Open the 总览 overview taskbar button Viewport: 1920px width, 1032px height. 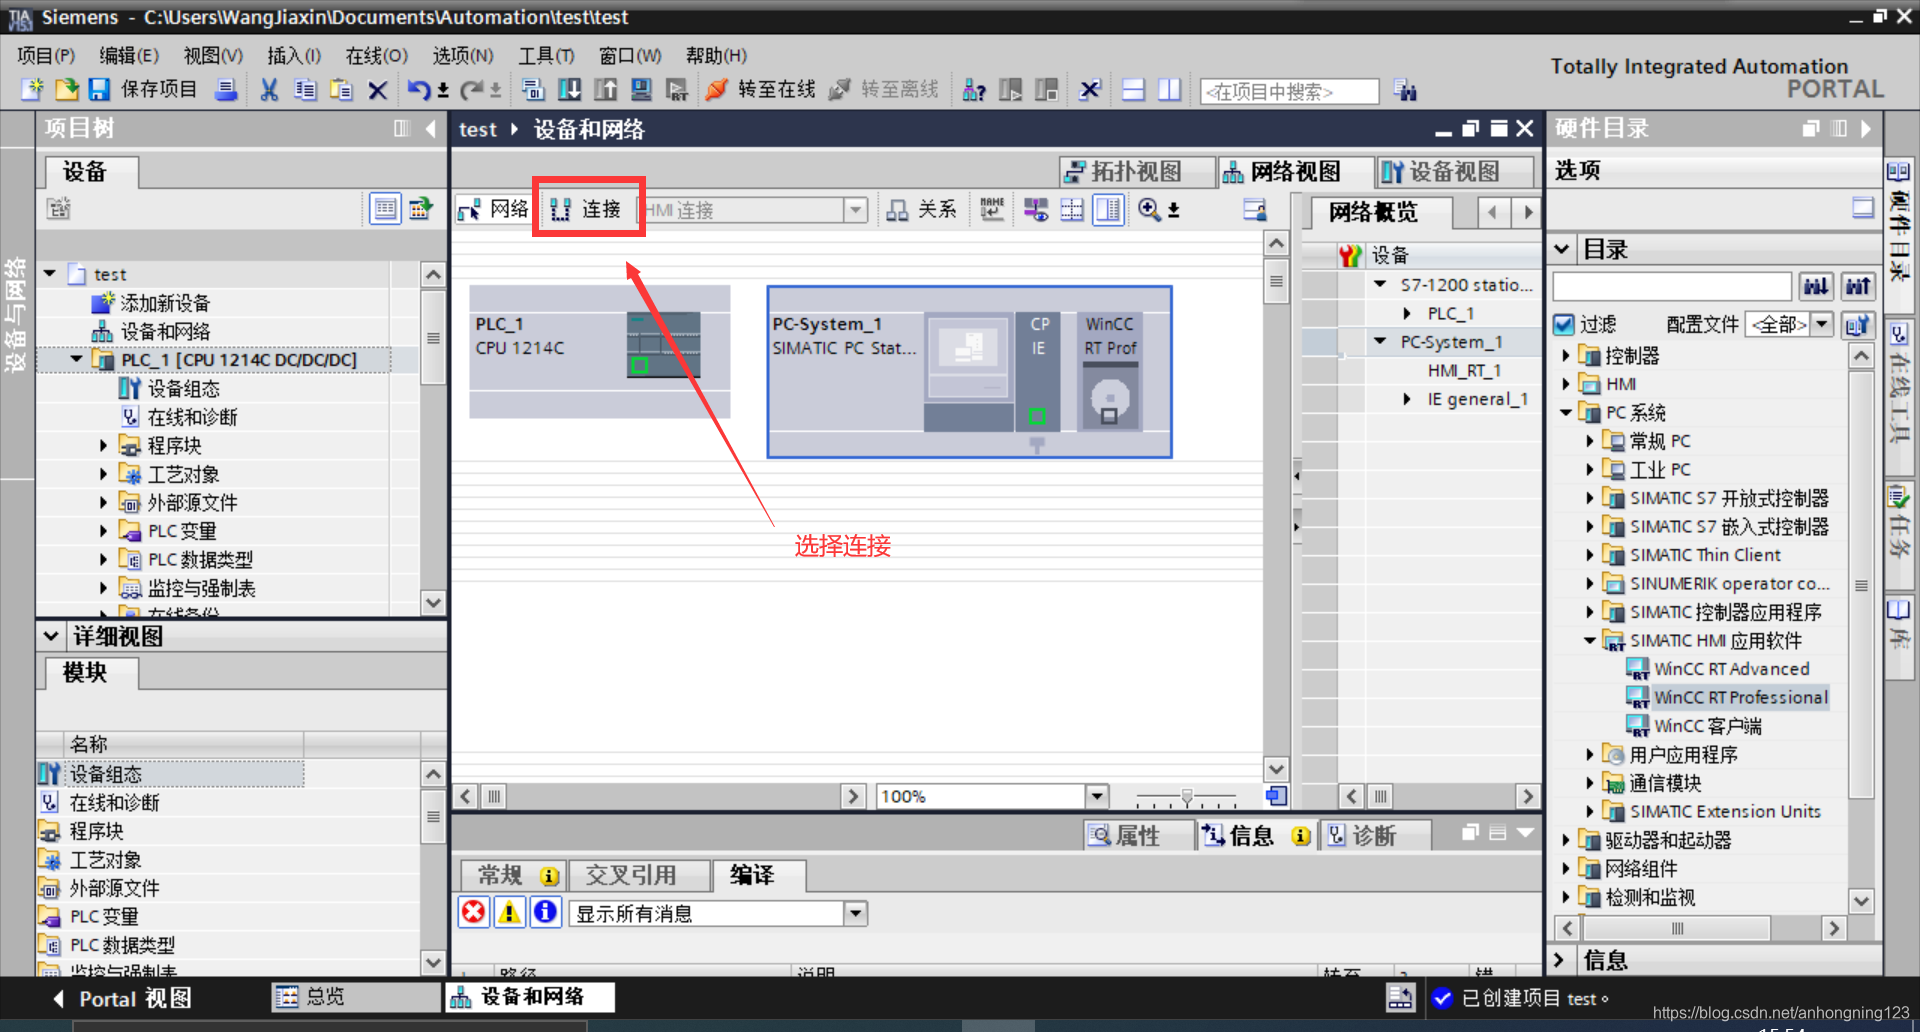(x=354, y=997)
